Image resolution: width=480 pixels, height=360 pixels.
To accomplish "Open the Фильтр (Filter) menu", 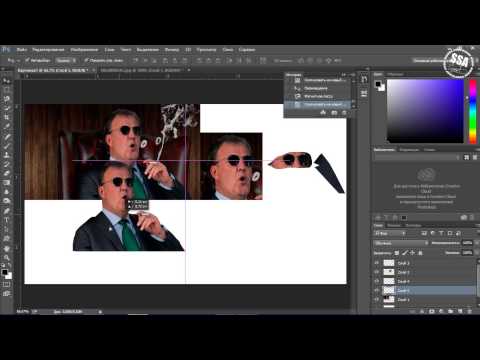I will click(172, 50).
